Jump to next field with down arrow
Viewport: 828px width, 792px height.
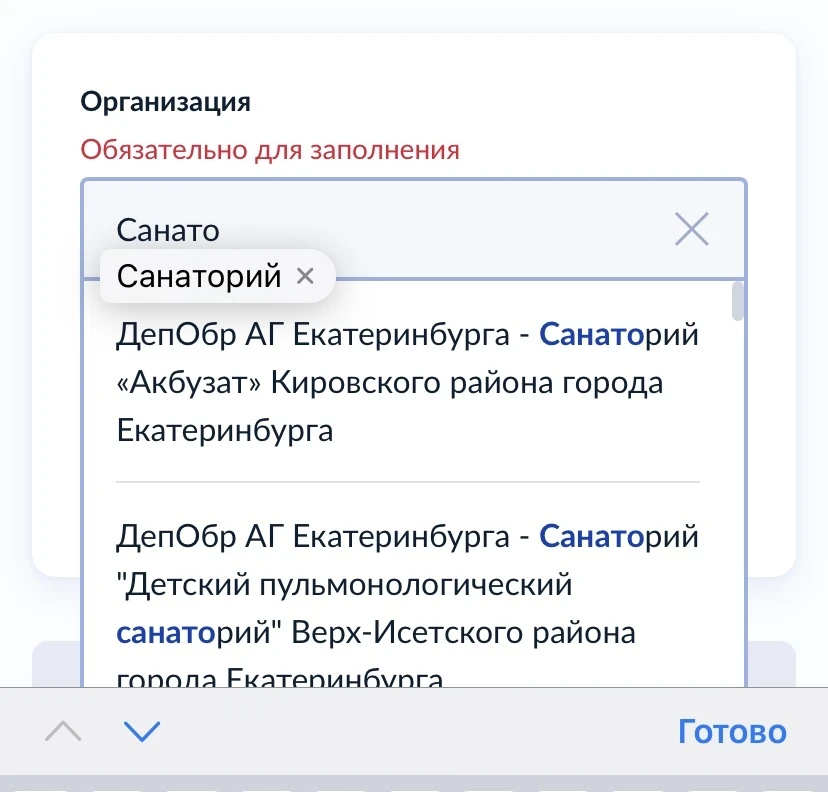coord(142,732)
